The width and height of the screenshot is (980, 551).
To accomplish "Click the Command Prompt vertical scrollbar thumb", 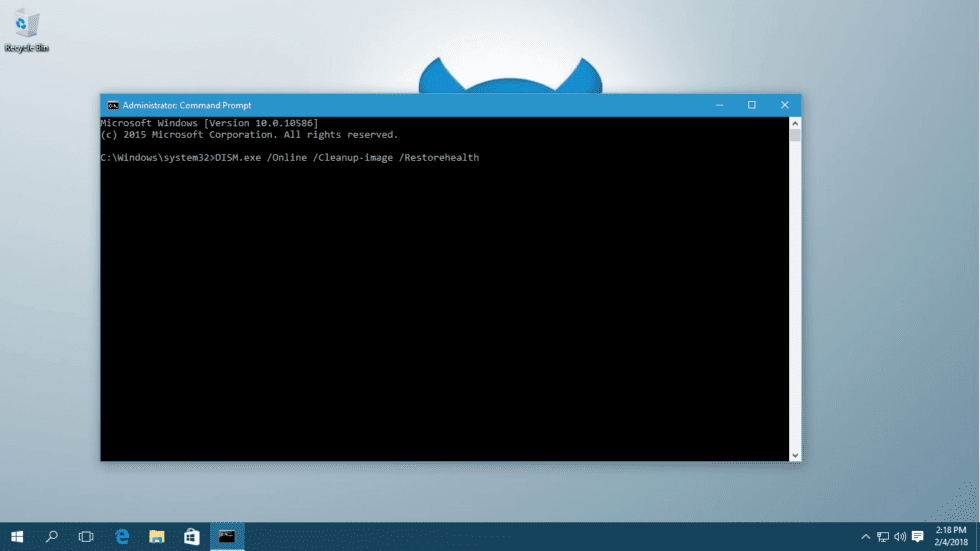I will [795, 136].
